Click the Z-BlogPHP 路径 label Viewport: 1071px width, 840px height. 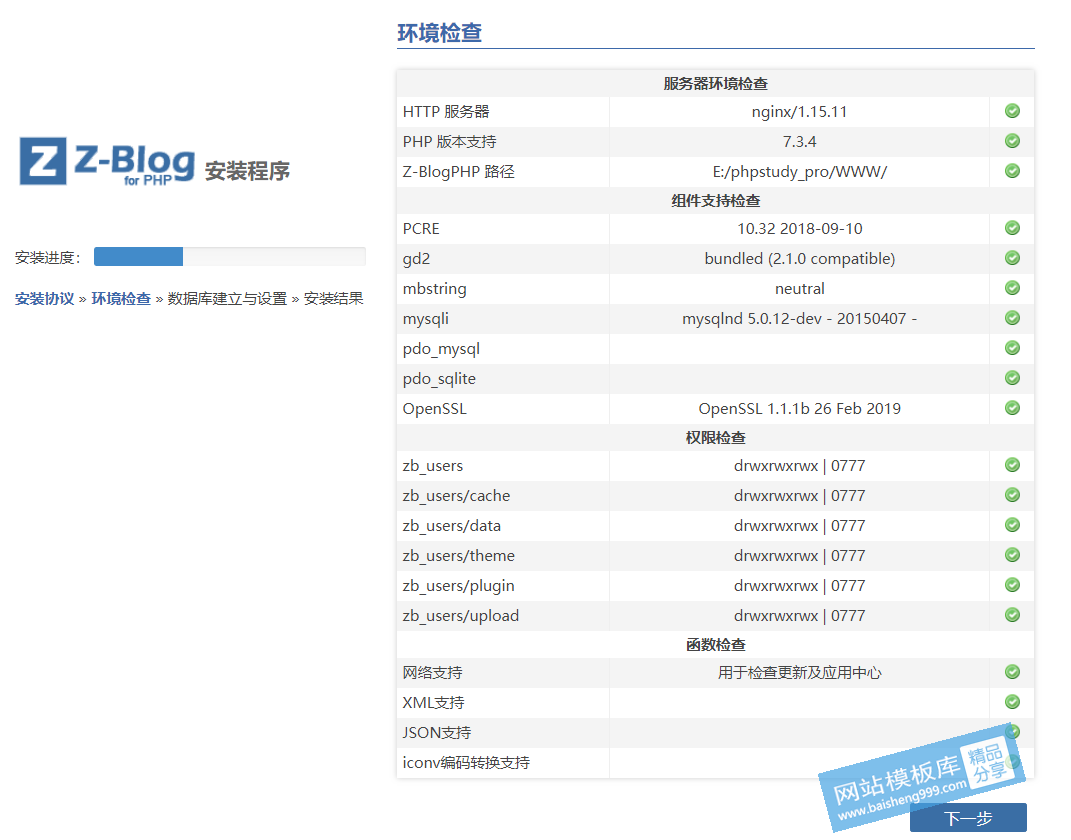point(458,171)
